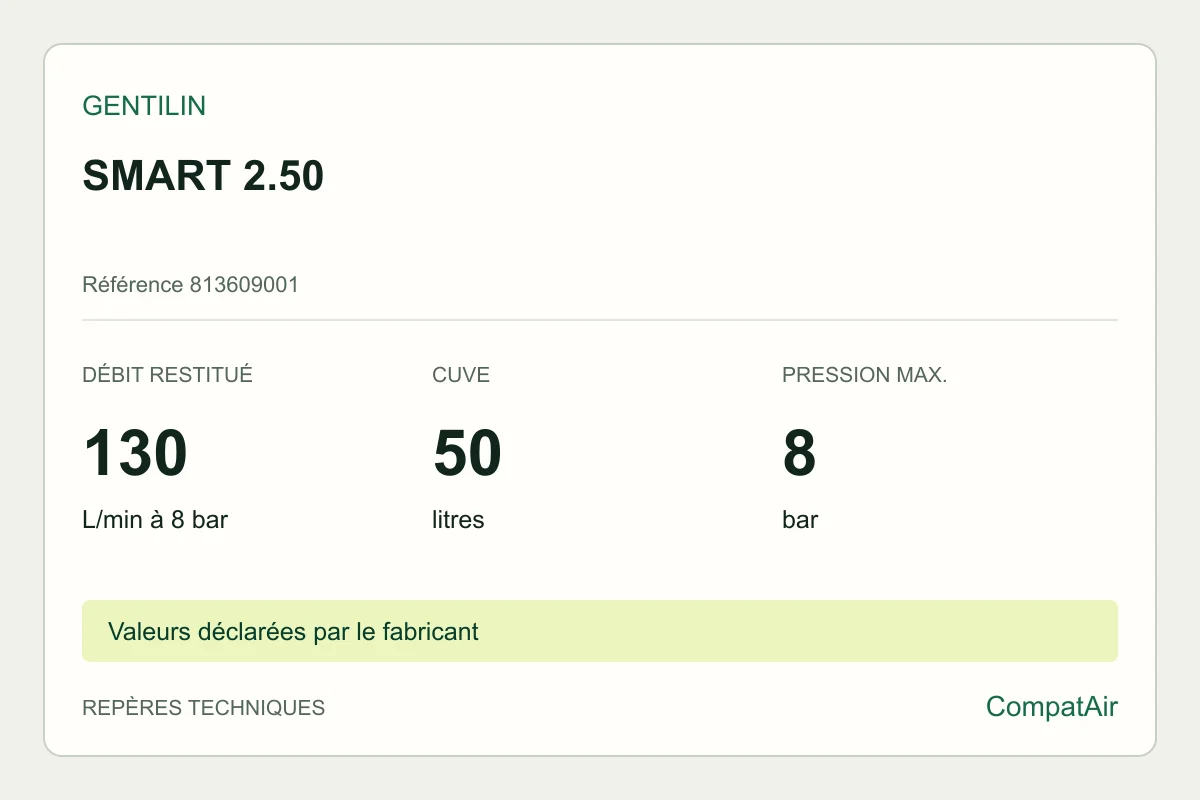The image size is (1200, 800).
Task: Click the litres unit text
Action: tap(458, 520)
